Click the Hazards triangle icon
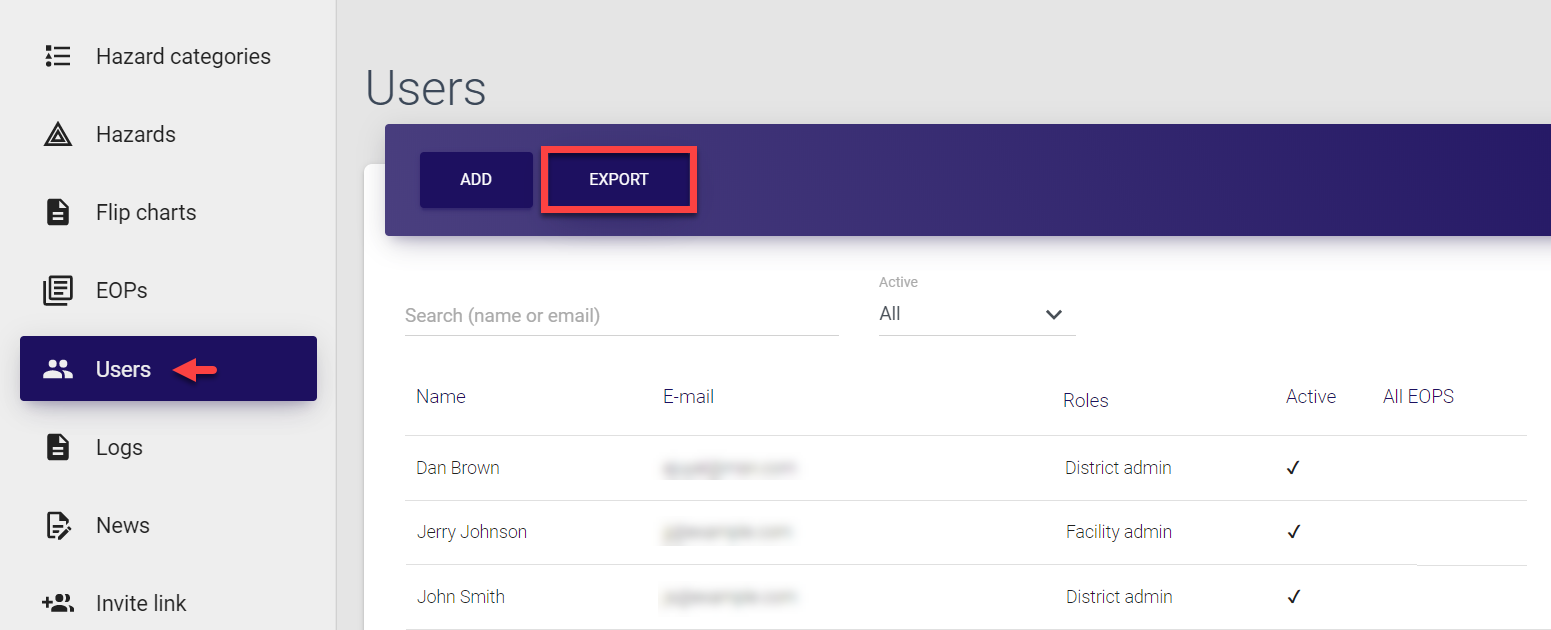This screenshot has height=630, width=1551. (x=58, y=134)
